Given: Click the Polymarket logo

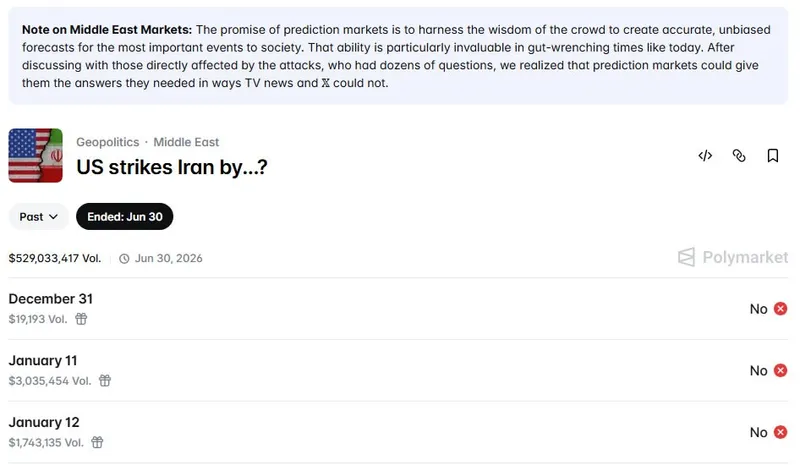Looking at the screenshot, I should [x=733, y=257].
